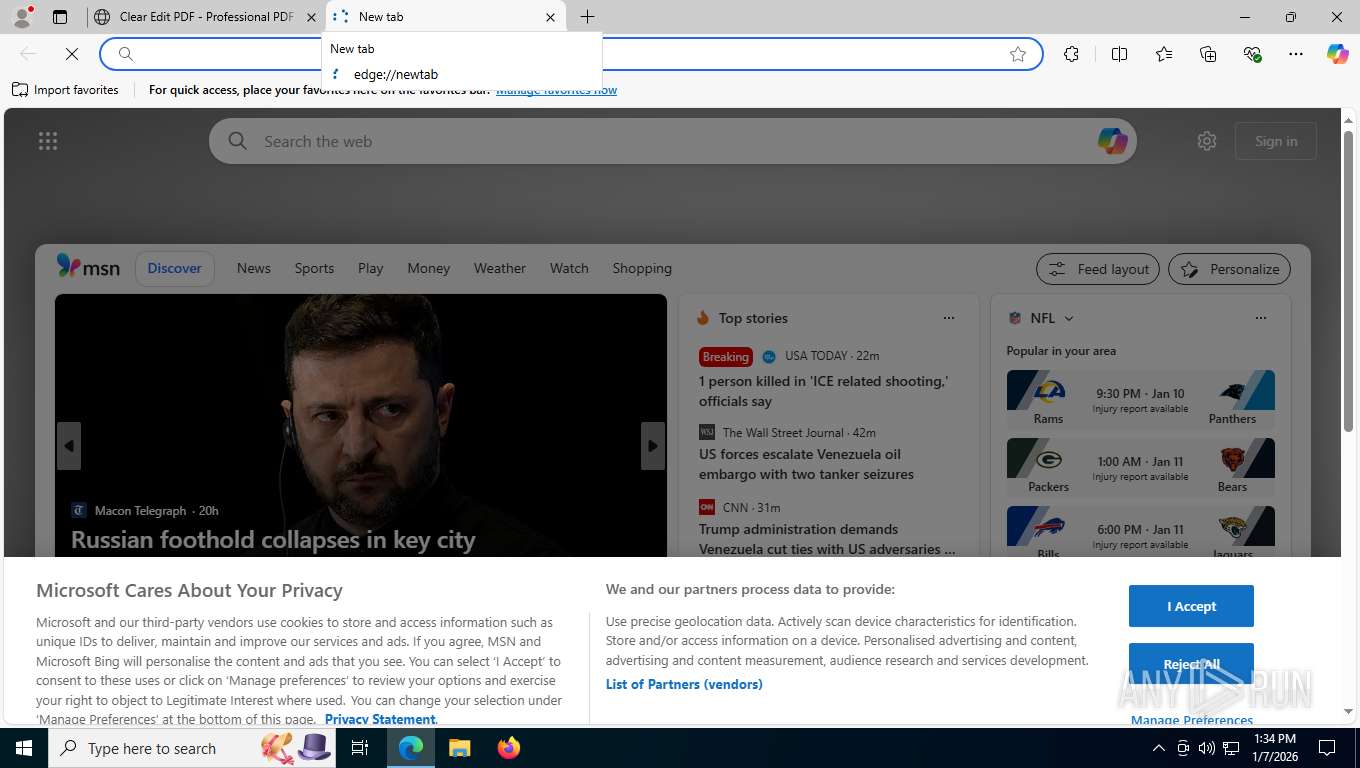
Task: Open US forces escalate Venezuela story
Action: pyautogui.click(x=806, y=464)
